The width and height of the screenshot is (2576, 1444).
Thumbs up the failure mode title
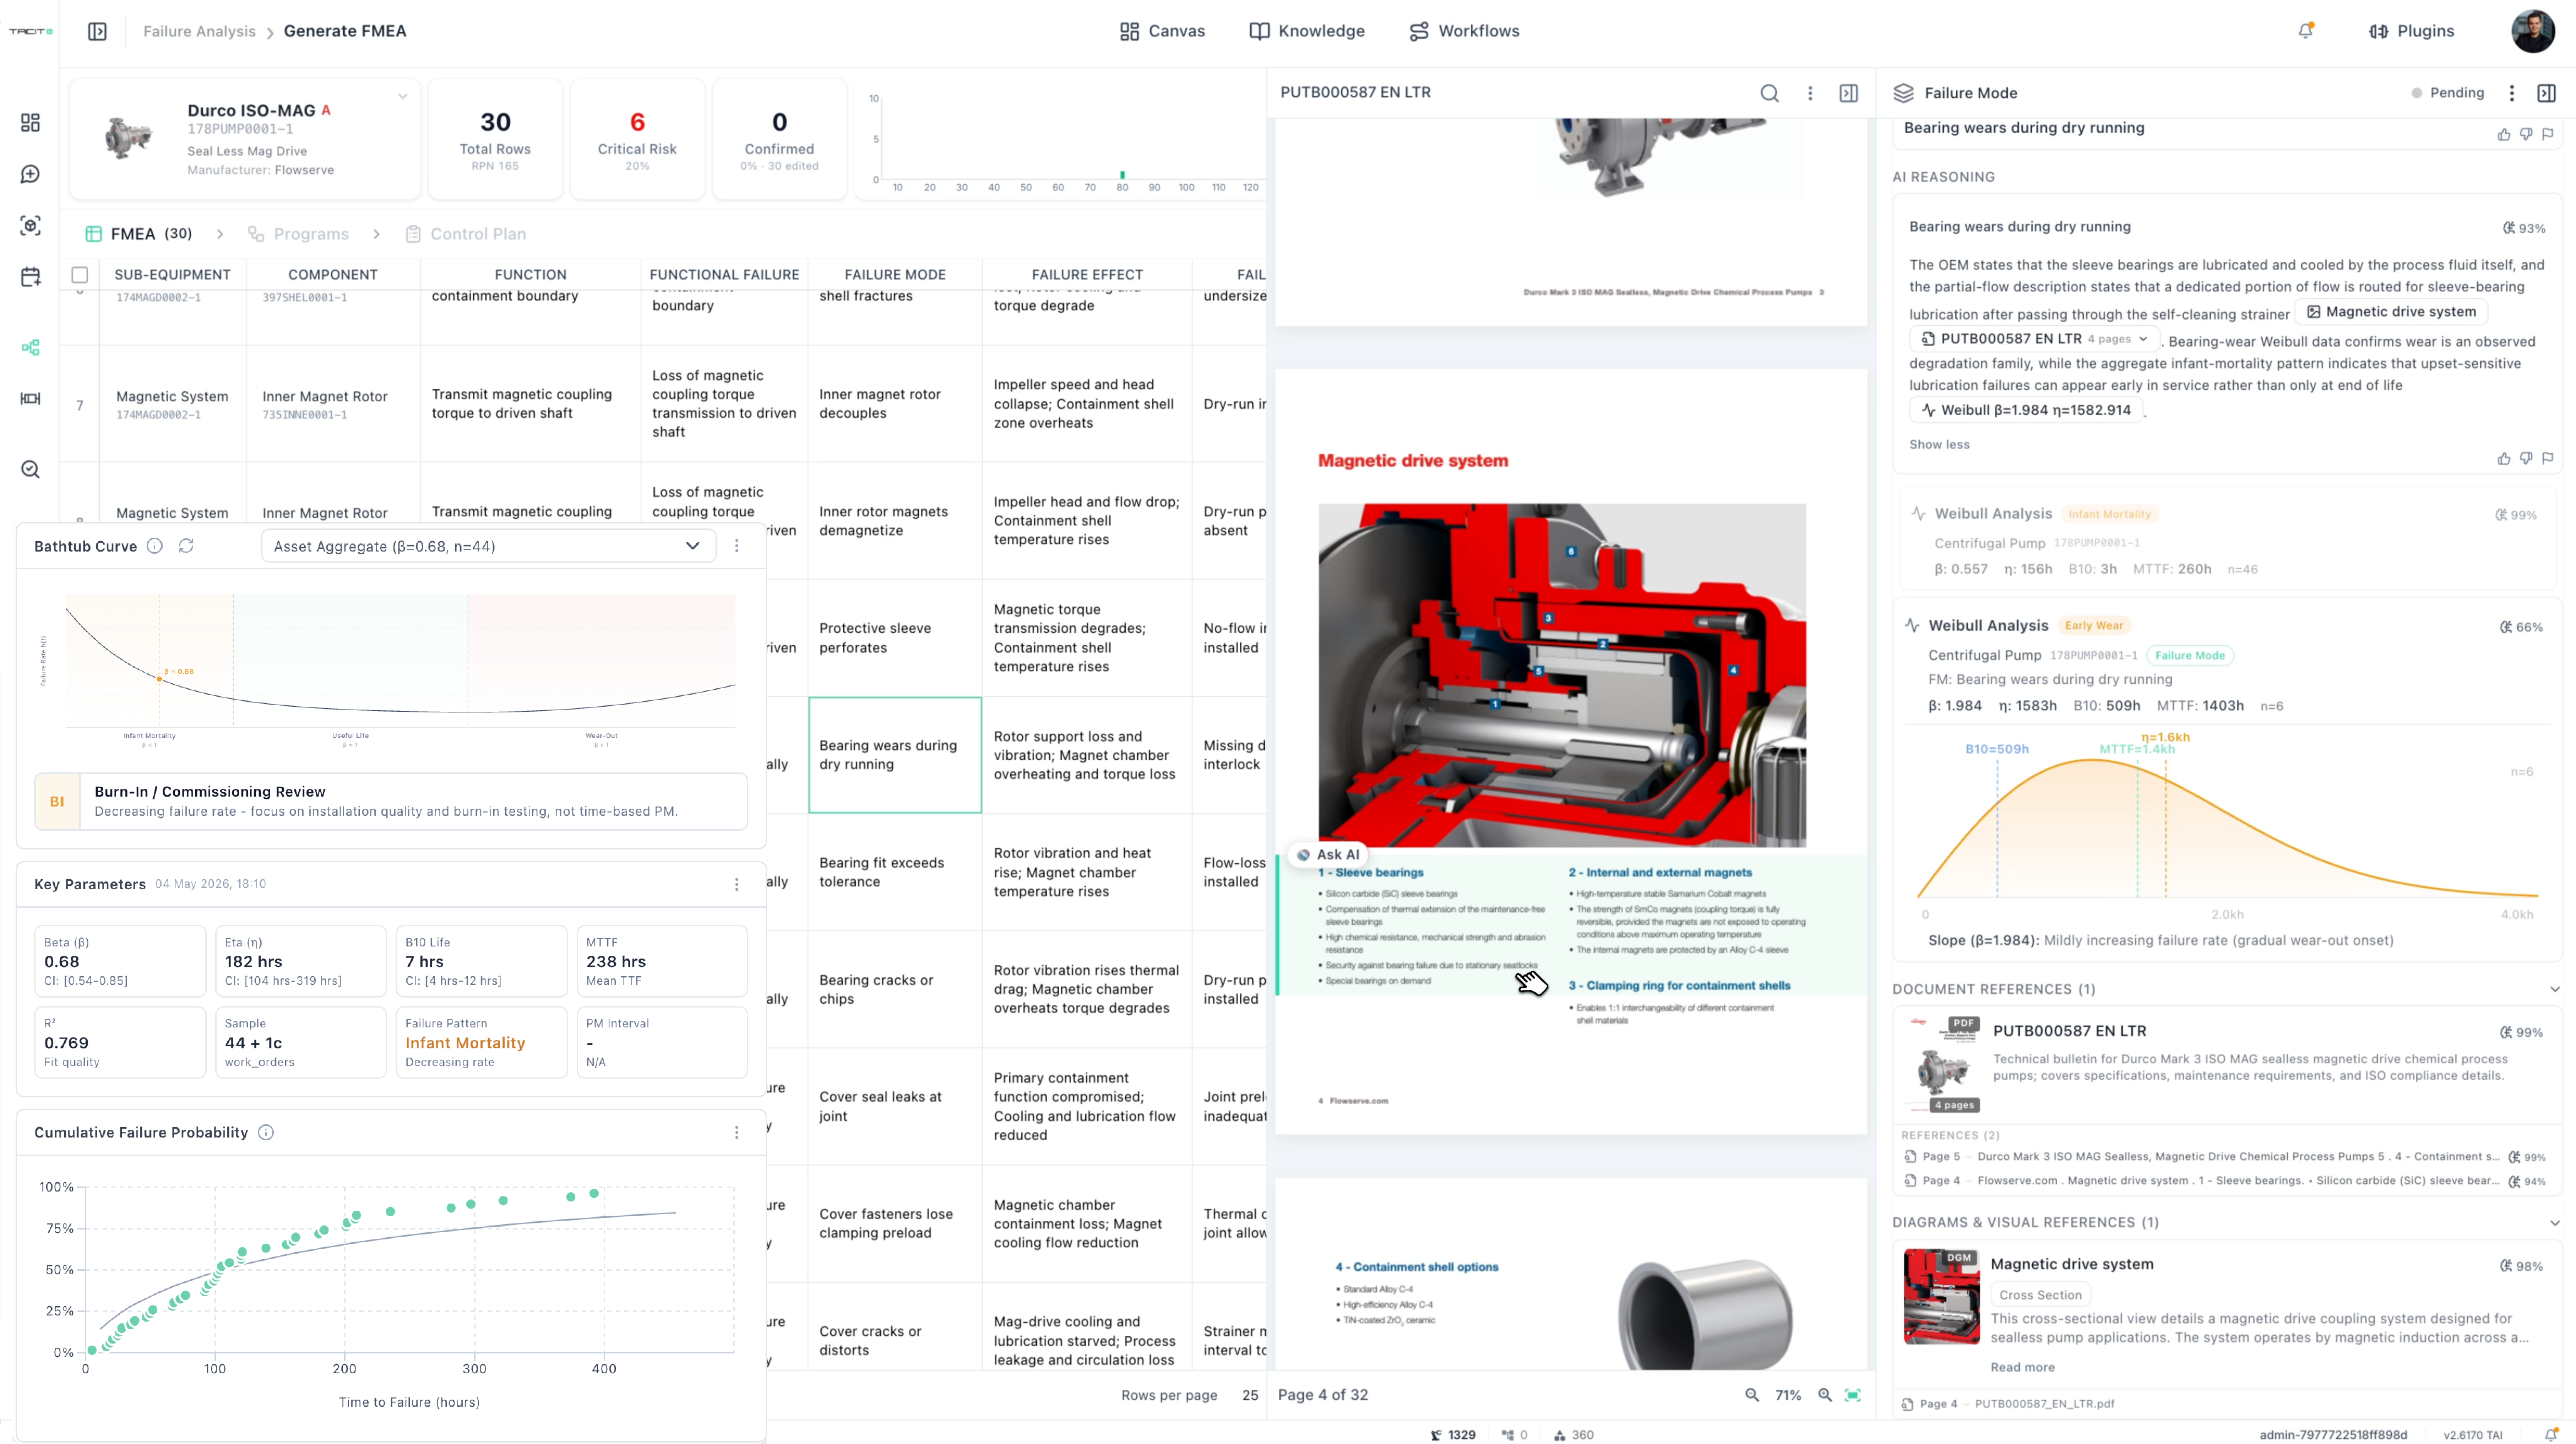click(x=2504, y=134)
